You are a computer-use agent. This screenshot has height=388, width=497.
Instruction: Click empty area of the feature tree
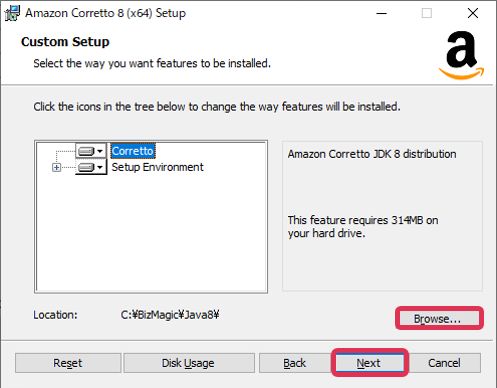[151, 233]
